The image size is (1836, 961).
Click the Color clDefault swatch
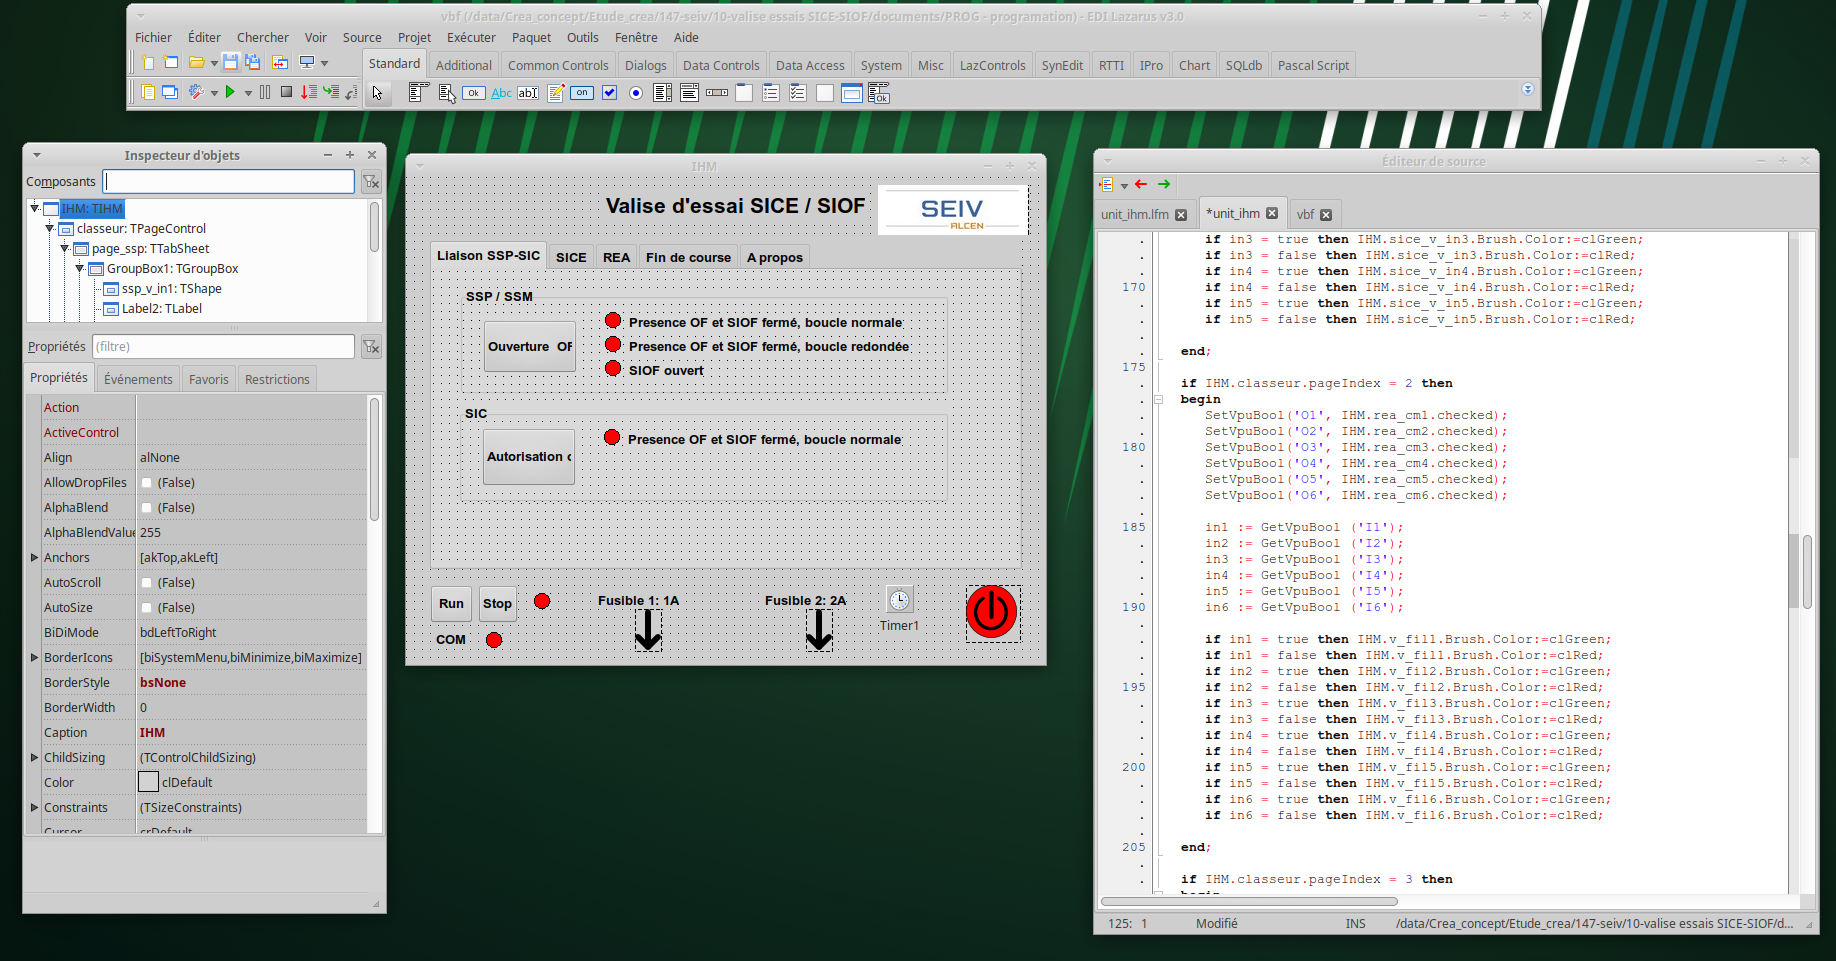pos(148,782)
